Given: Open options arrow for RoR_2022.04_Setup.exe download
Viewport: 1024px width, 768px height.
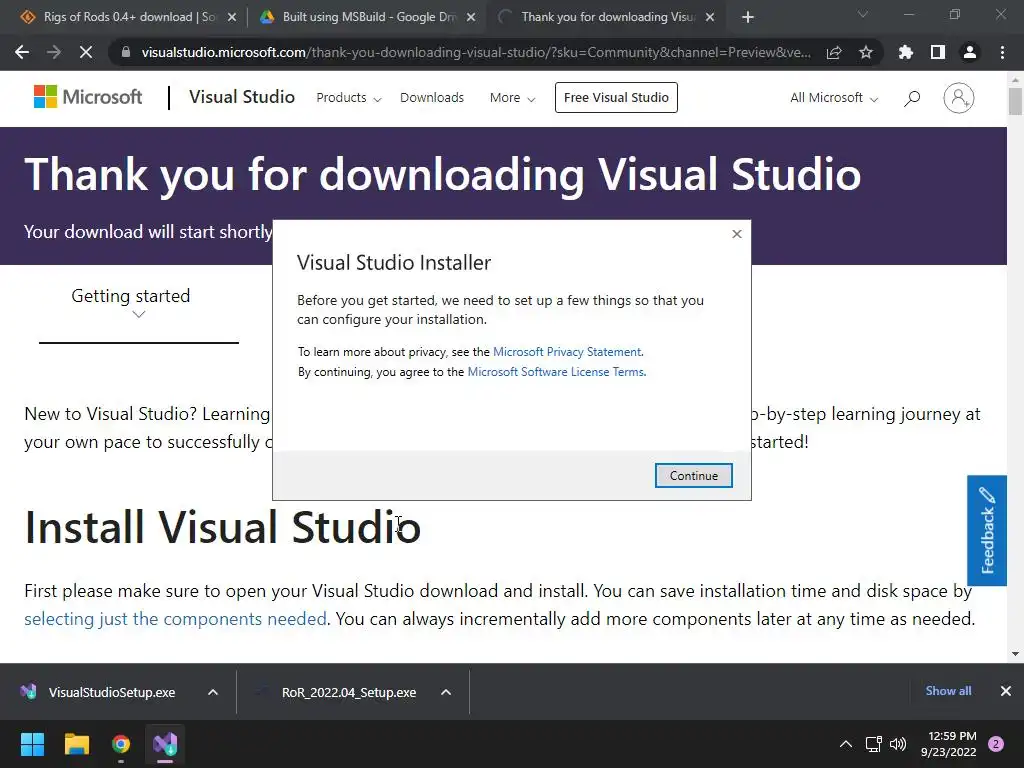Looking at the screenshot, I should point(446,692).
